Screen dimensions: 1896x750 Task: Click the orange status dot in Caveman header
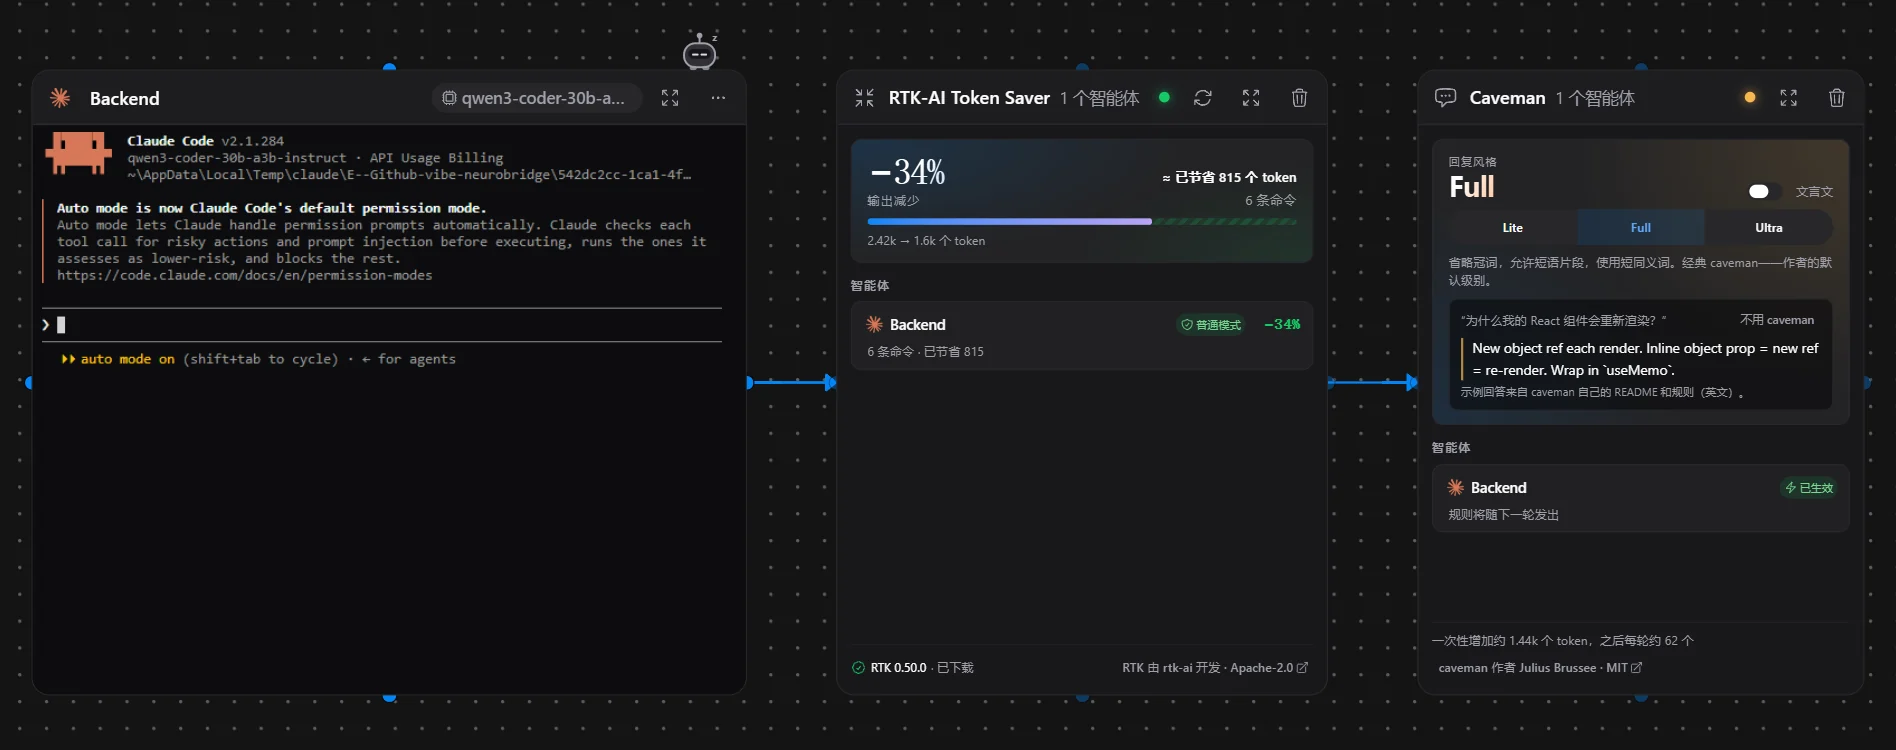click(1750, 98)
